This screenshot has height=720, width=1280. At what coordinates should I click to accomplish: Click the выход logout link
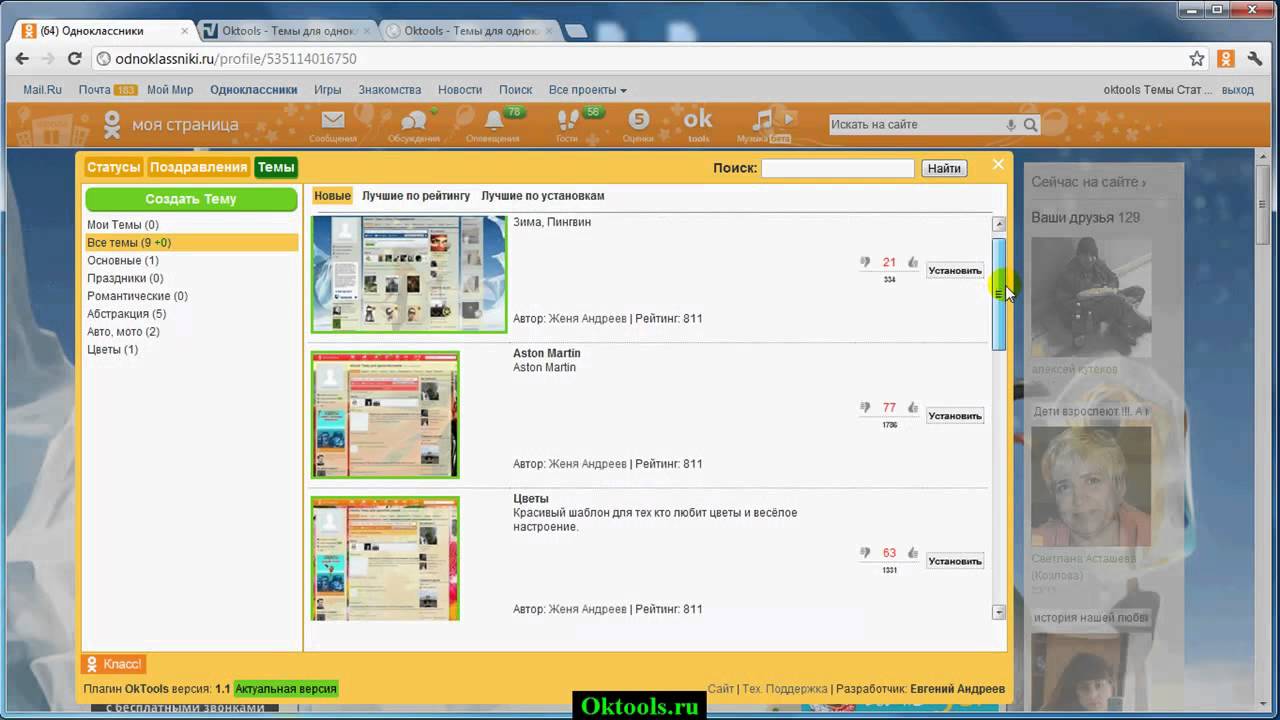pyautogui.click(x=1237, y=90)
